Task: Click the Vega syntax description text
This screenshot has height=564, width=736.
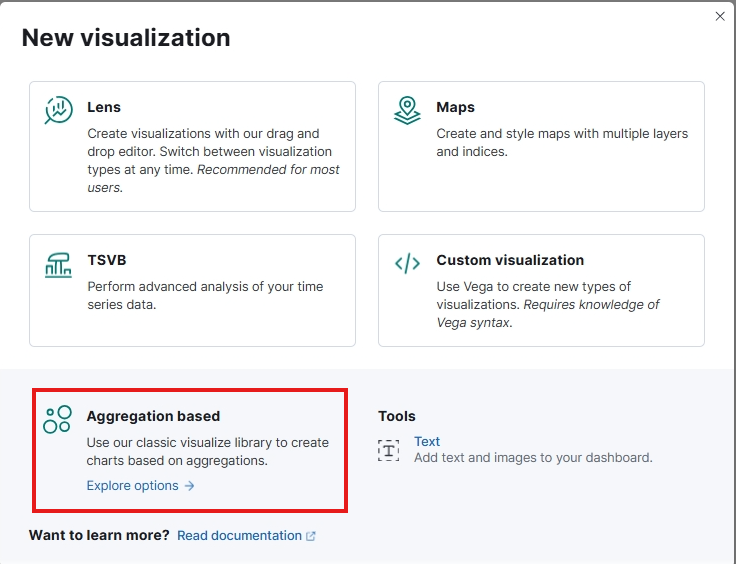Action: point(548,304)
